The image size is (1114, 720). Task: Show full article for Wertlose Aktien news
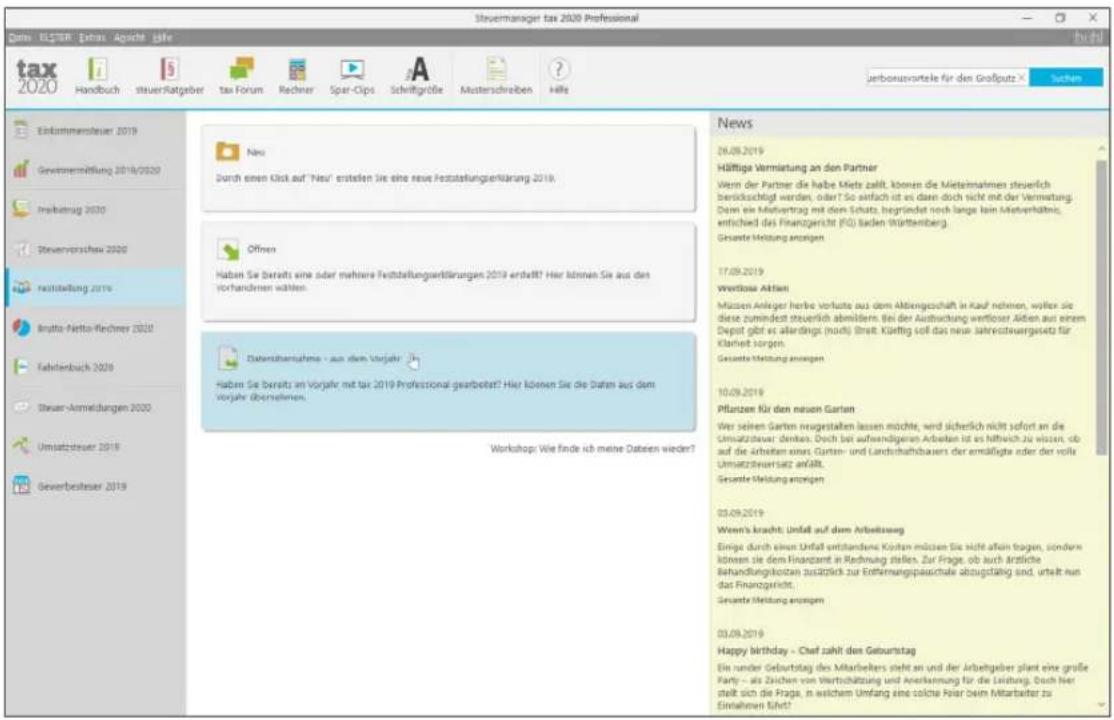coord(770,358)
